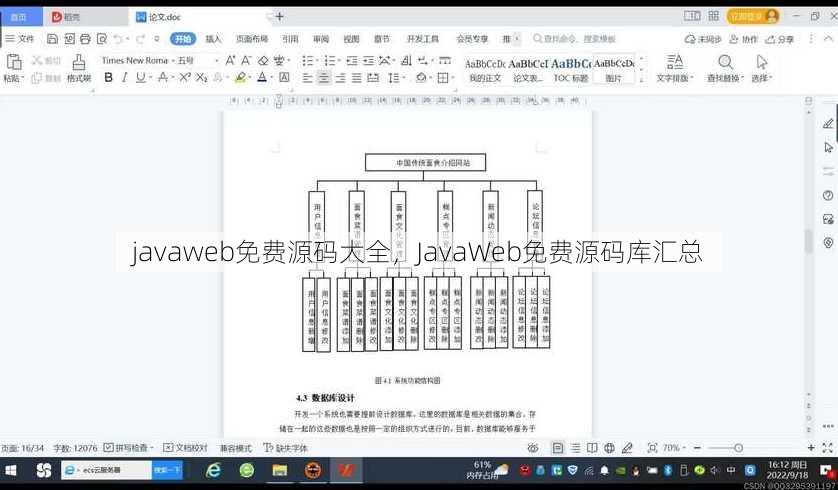Increase font size with the A+ icon
Viewport: 838px width, 490px height.
(x=230, y=60)
